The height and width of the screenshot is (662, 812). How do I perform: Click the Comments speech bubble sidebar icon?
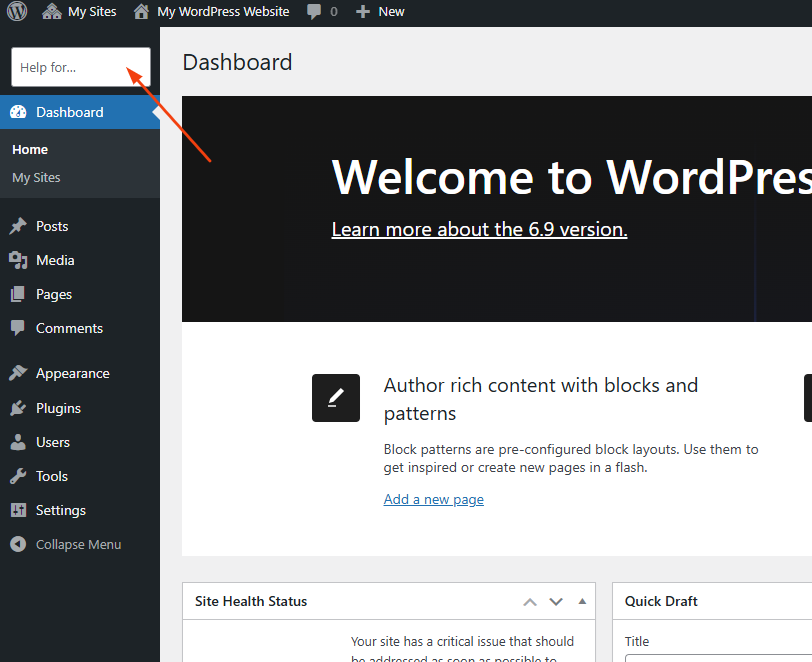(18, 328)
